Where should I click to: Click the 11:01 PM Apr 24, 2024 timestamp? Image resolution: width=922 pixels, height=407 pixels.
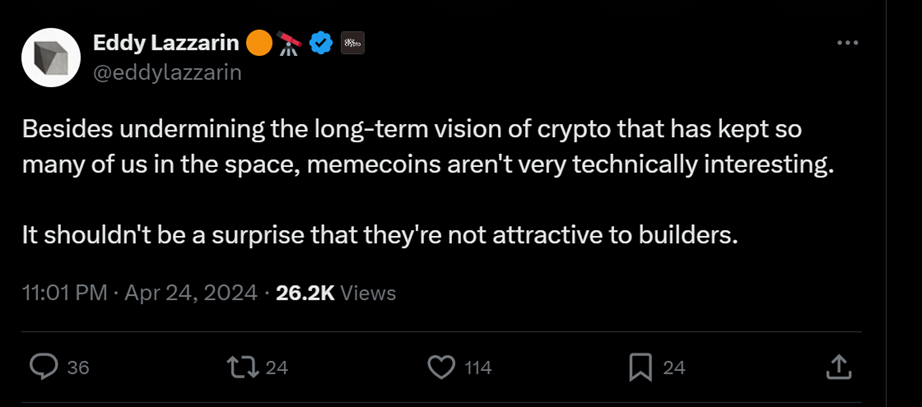(142, 293)
